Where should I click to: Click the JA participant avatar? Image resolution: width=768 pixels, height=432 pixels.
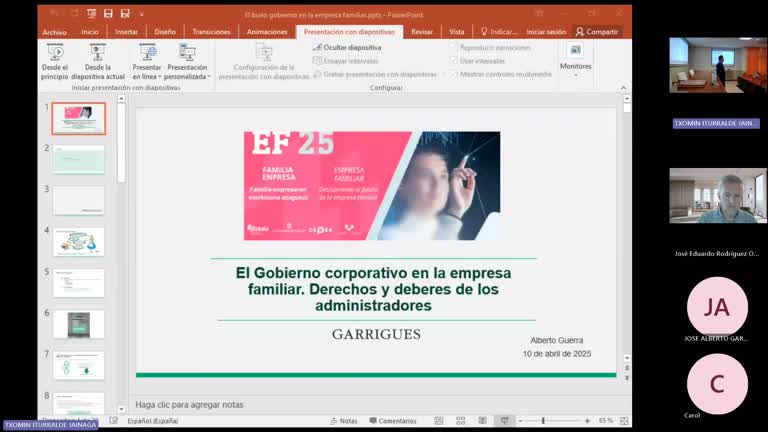(x=717, y=307)
